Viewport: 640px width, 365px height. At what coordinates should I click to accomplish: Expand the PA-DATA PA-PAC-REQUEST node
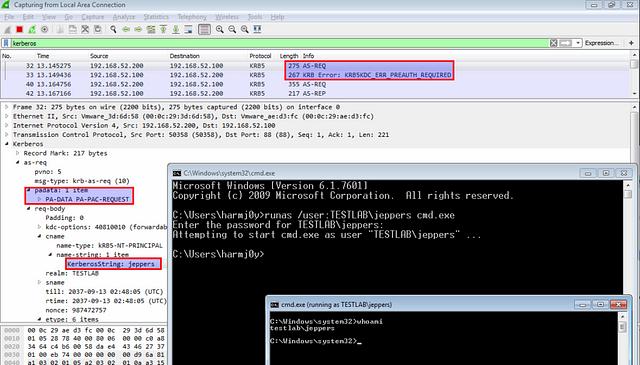(40, 199)
